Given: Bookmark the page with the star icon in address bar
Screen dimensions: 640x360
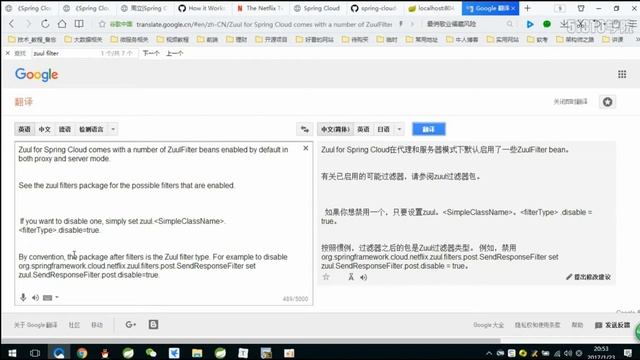Looking at the screenshot, I should tap(102, 24).
